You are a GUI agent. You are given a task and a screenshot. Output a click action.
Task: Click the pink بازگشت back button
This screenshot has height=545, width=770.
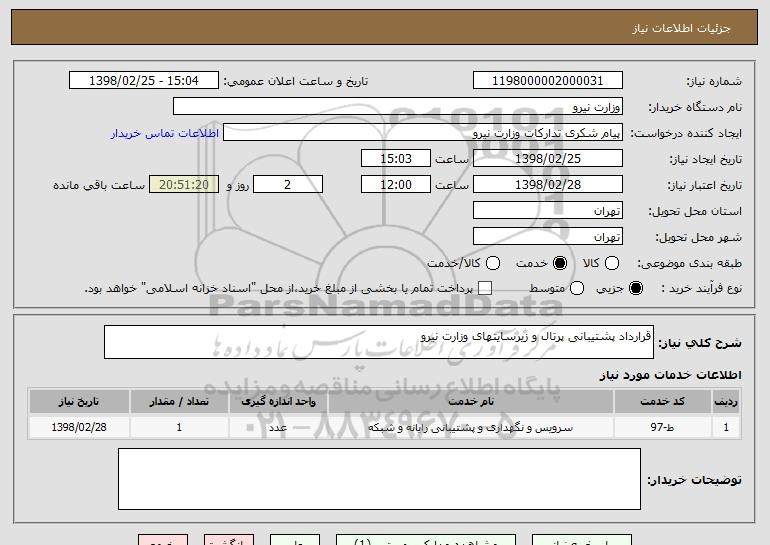(x=229, y=540)
